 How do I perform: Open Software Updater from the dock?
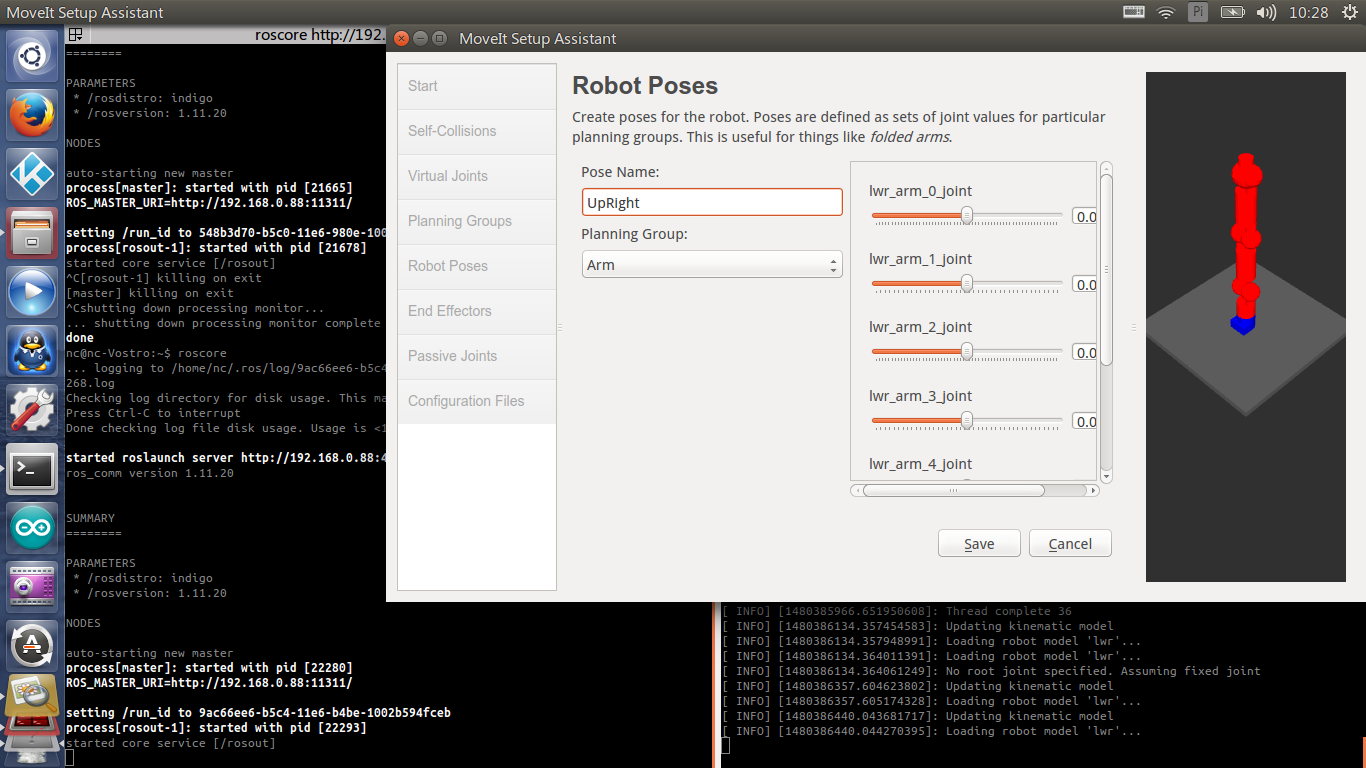(33, 646)
